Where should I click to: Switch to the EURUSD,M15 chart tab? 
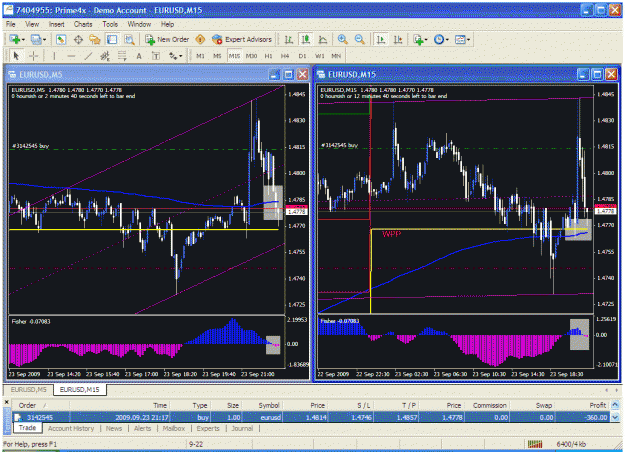coord(79,389)
